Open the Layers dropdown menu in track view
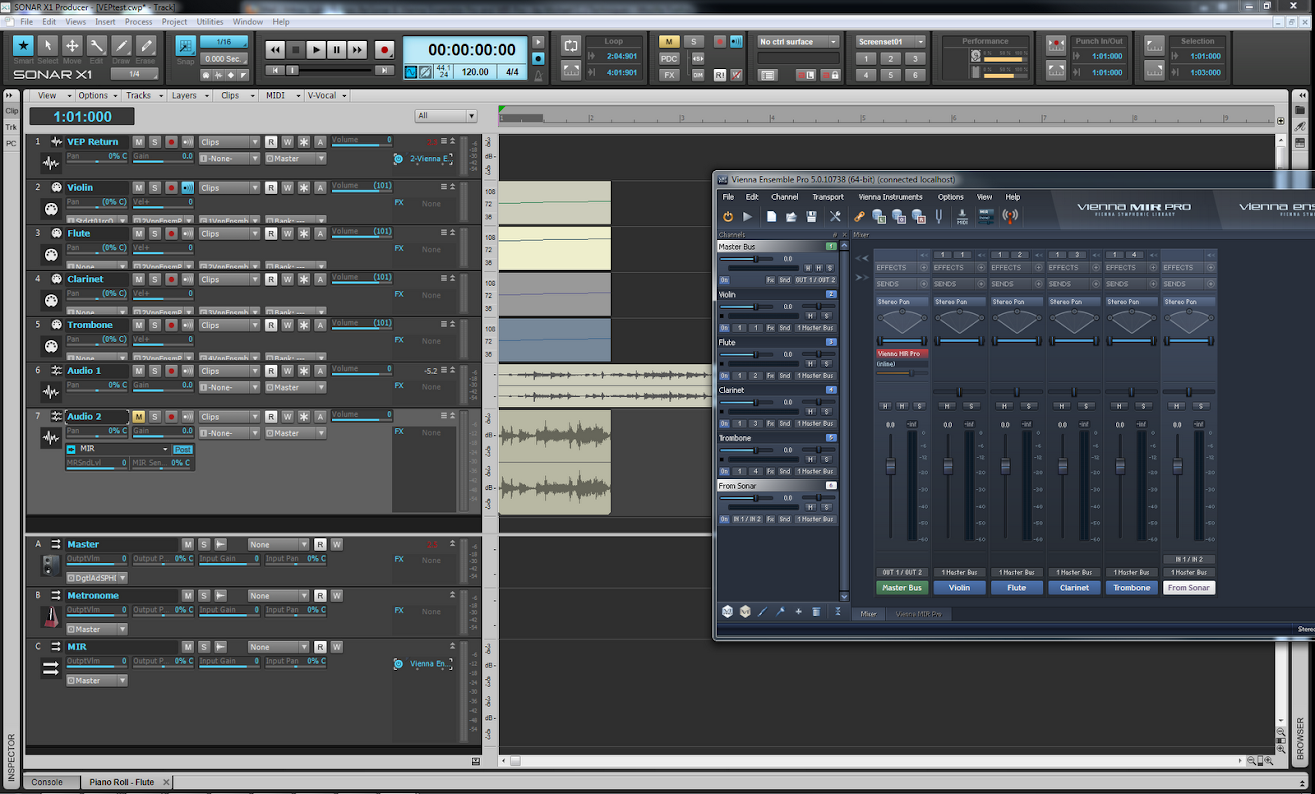The image size is (1315, 794). coord(189,96)
